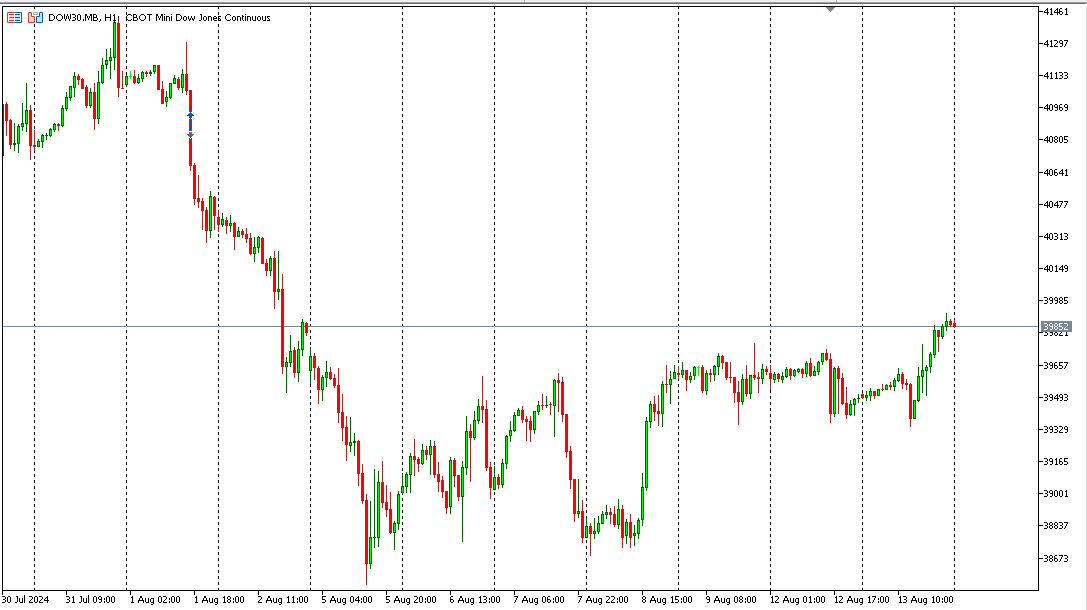
Task: Click price scale value 39329
Action: [x=1056, y=429]
